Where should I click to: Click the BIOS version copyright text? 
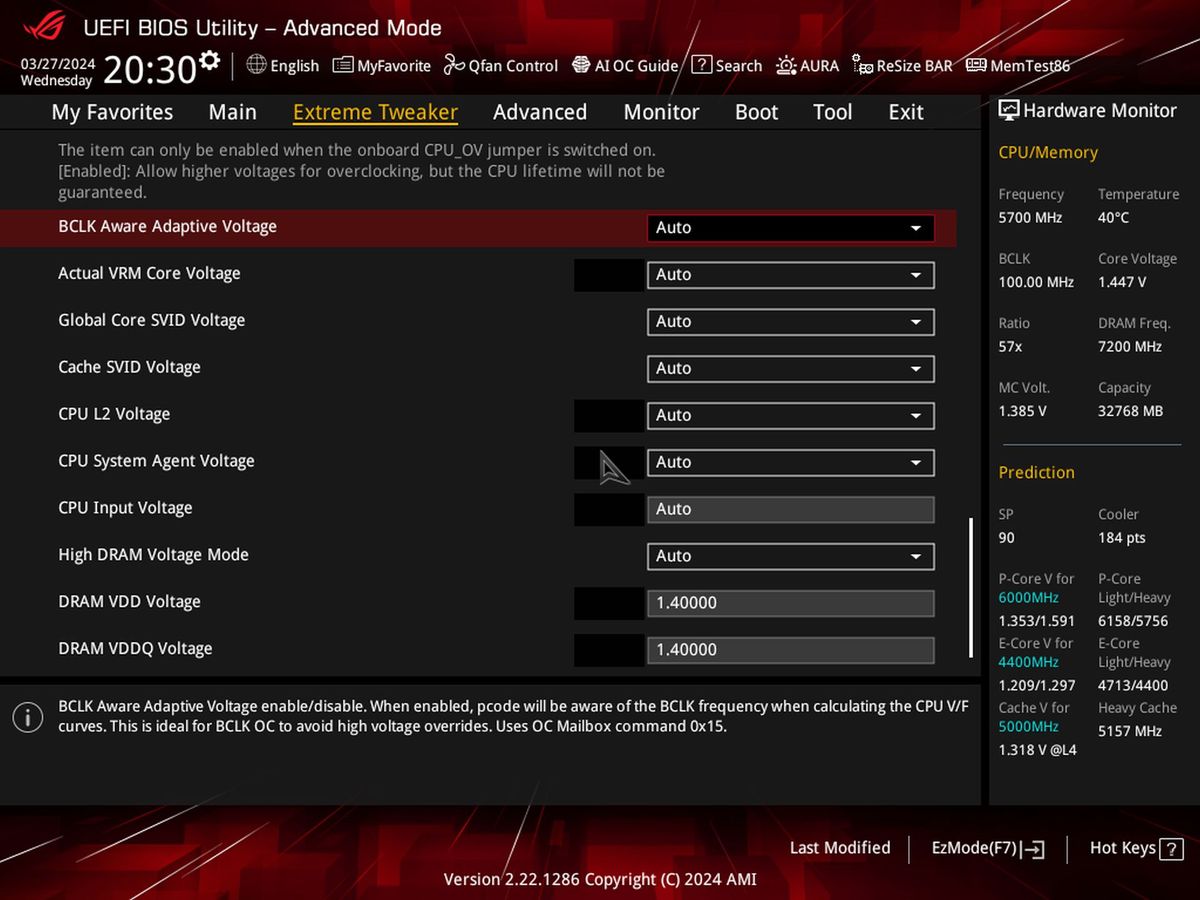pyautogui.click(x=600, y=880)
